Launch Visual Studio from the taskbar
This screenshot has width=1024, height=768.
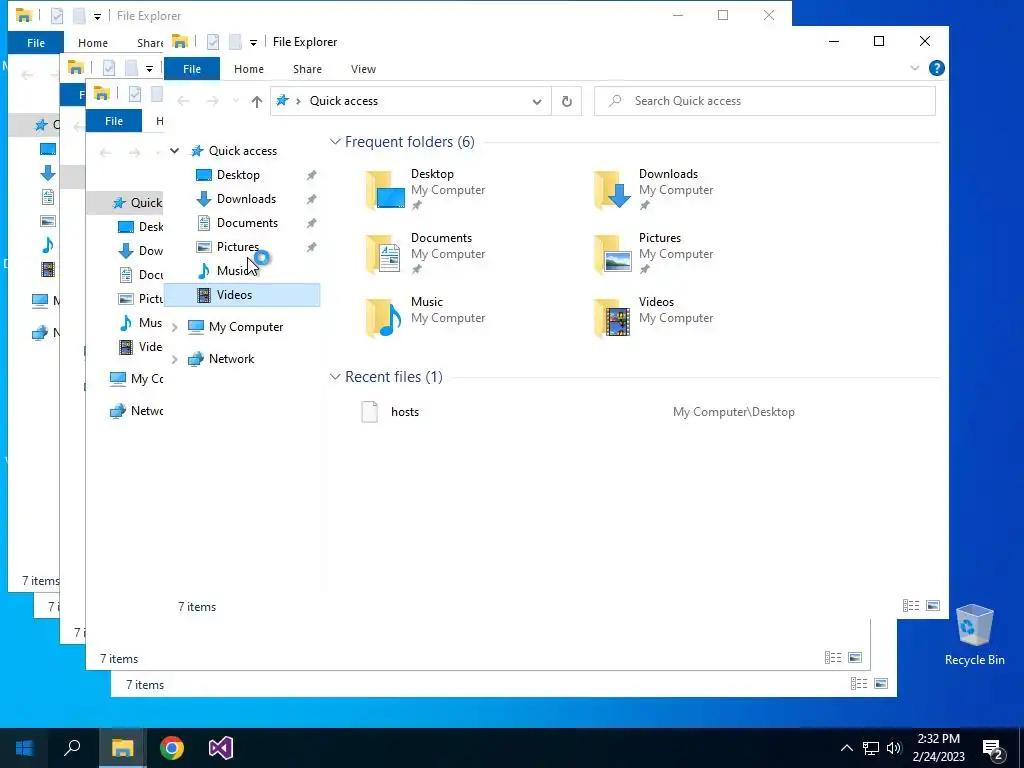tap(221, 748)
